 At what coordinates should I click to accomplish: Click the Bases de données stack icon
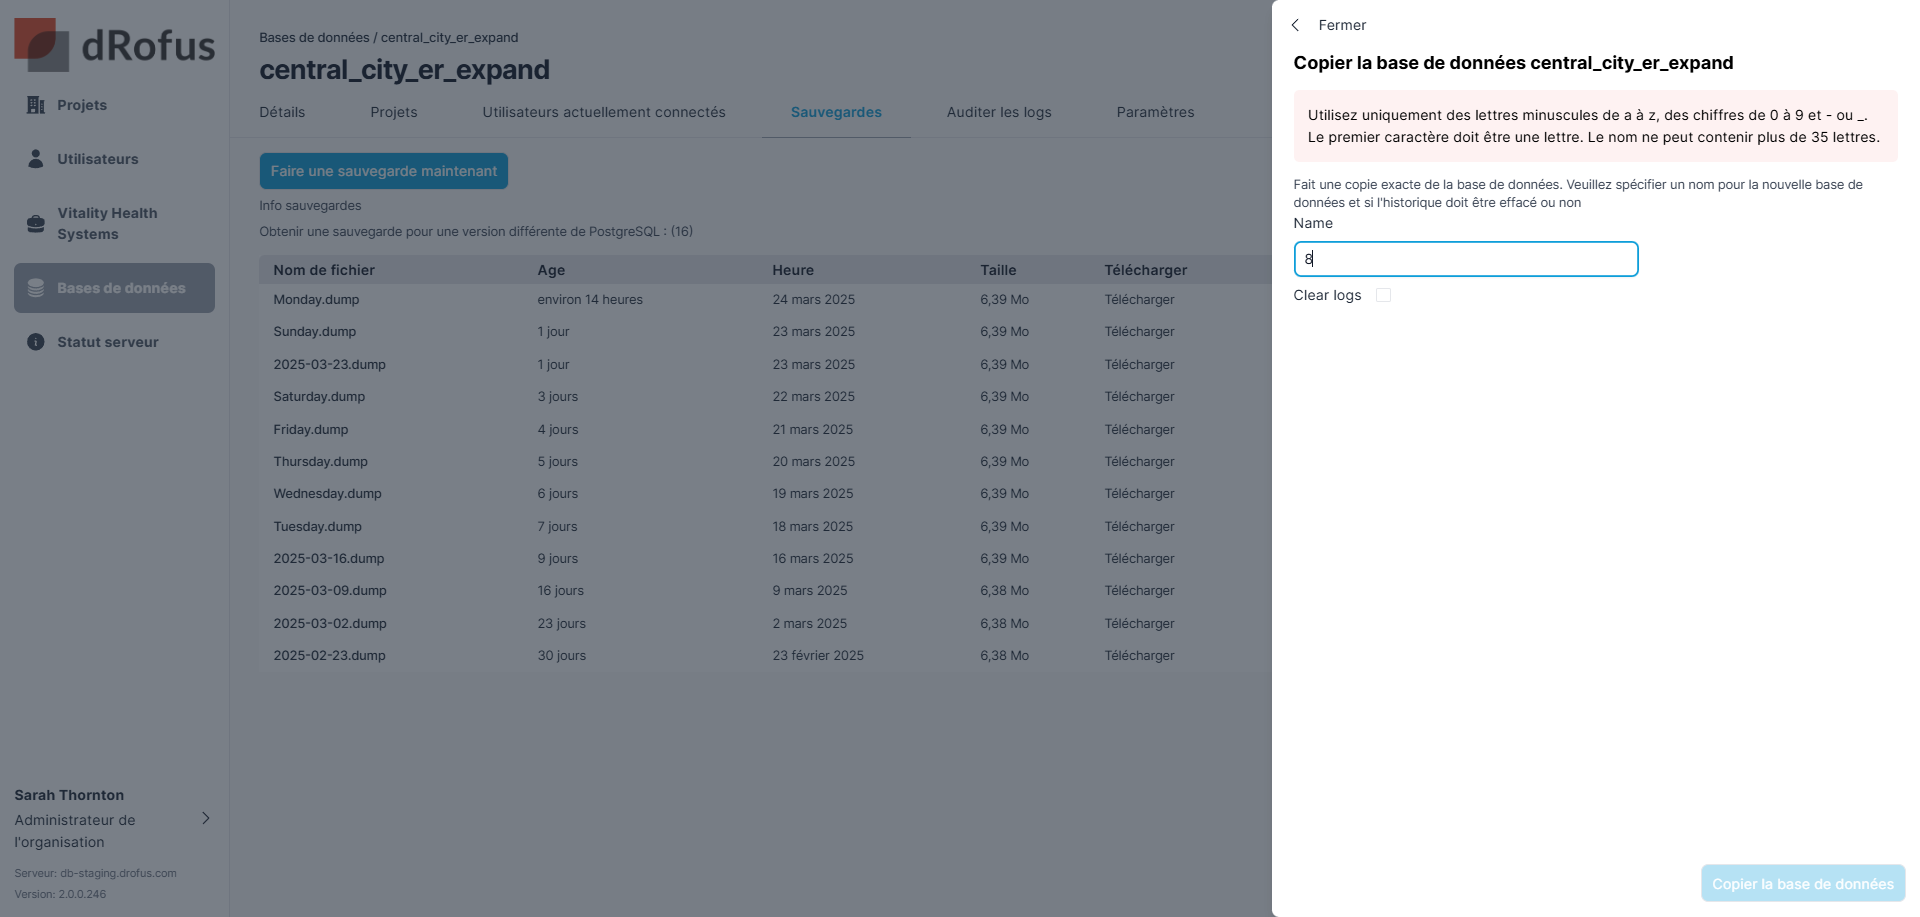pos(36,288)
